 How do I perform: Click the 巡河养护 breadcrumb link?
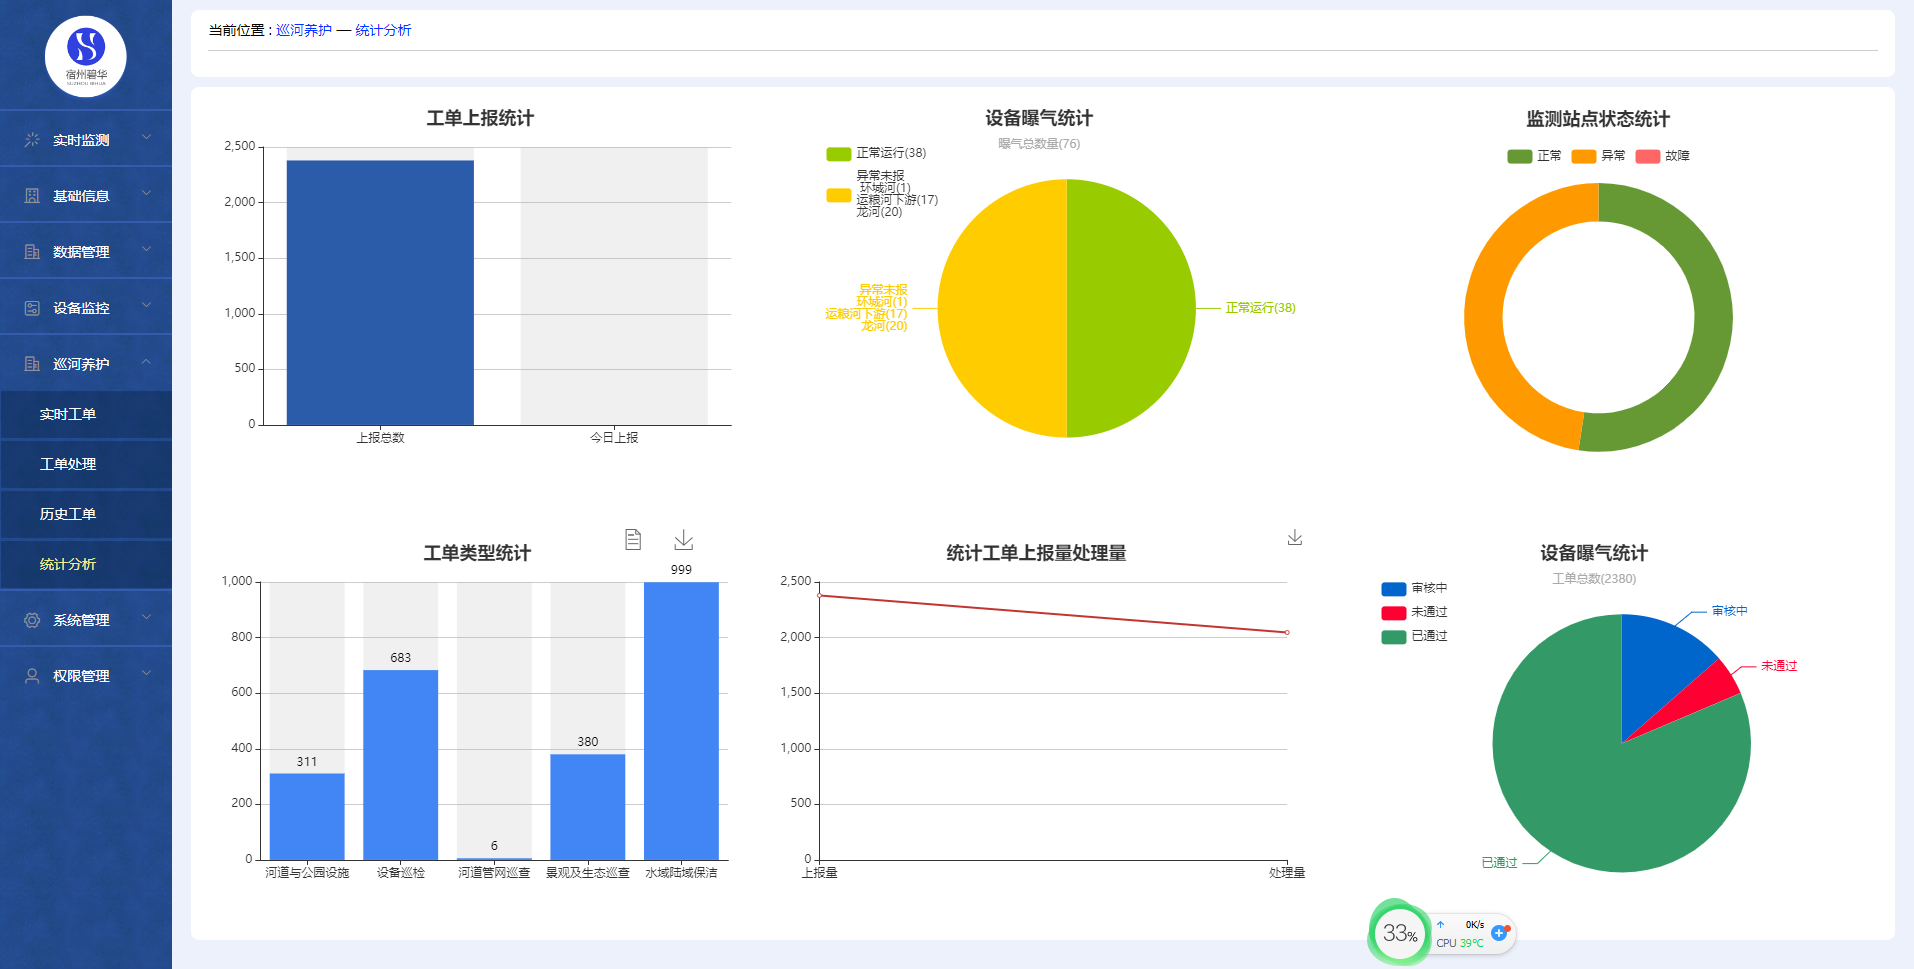[x=304, y=30]
